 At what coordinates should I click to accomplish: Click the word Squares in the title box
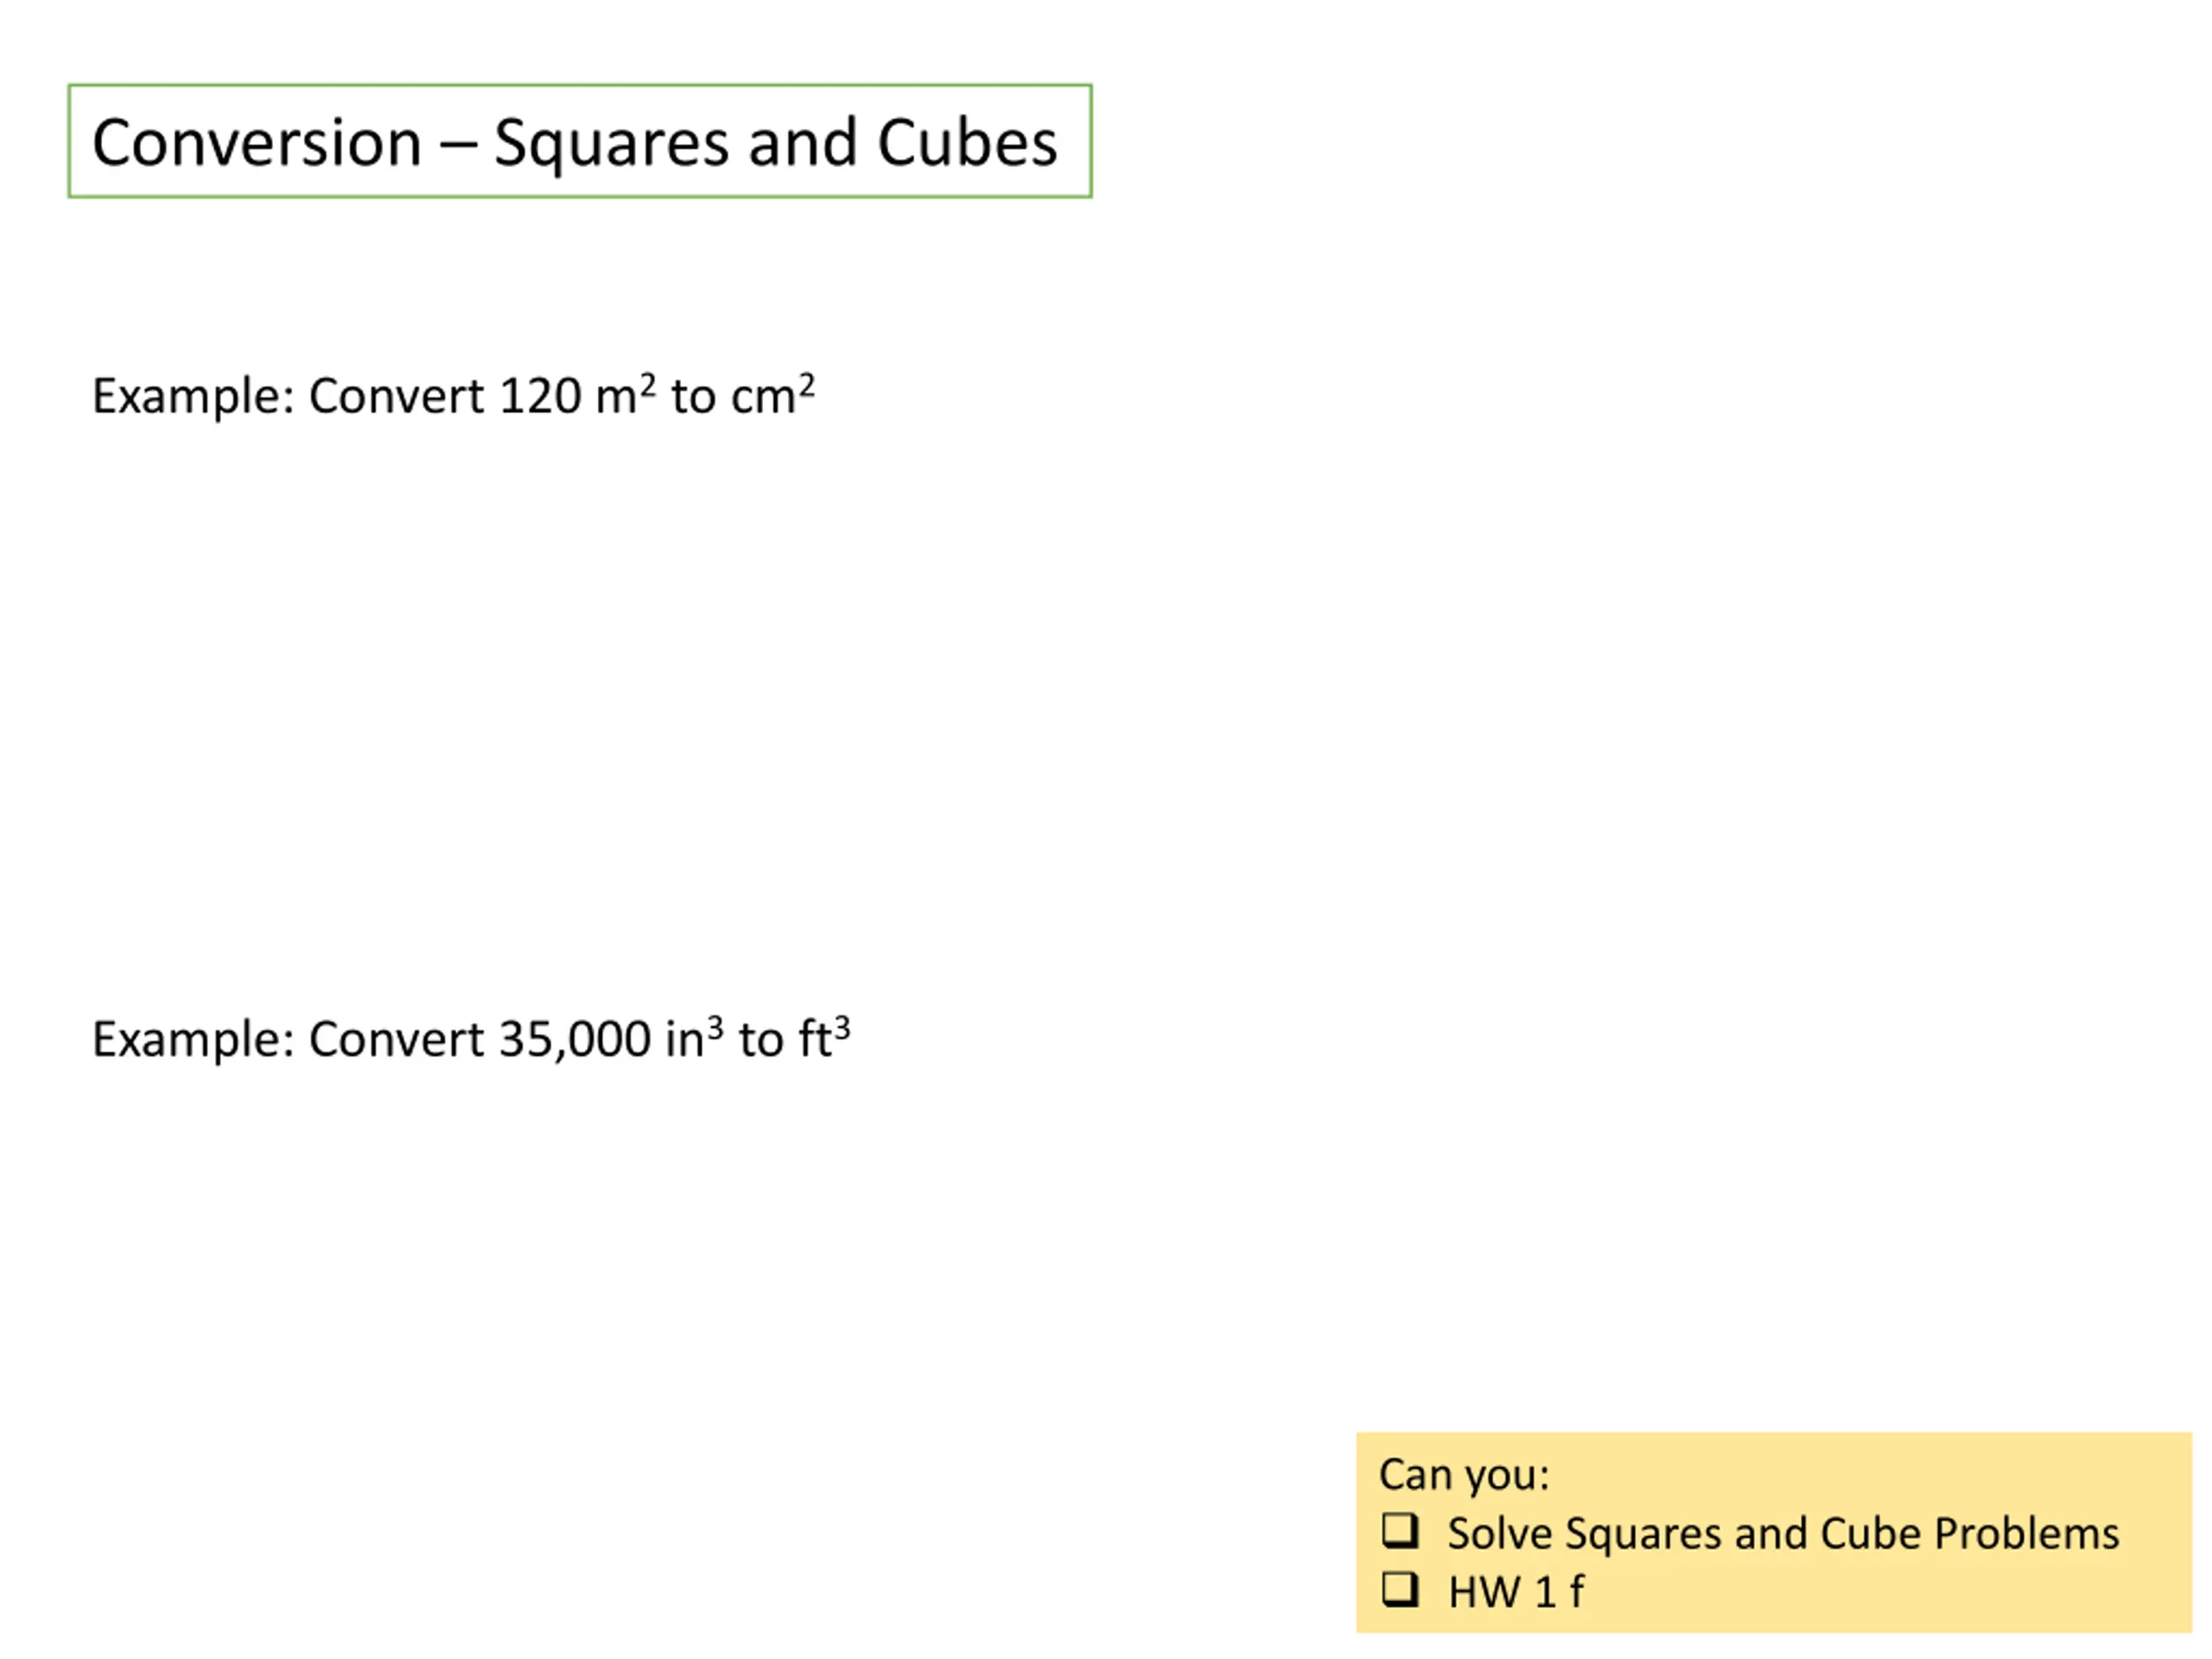[x=611, y=145]
